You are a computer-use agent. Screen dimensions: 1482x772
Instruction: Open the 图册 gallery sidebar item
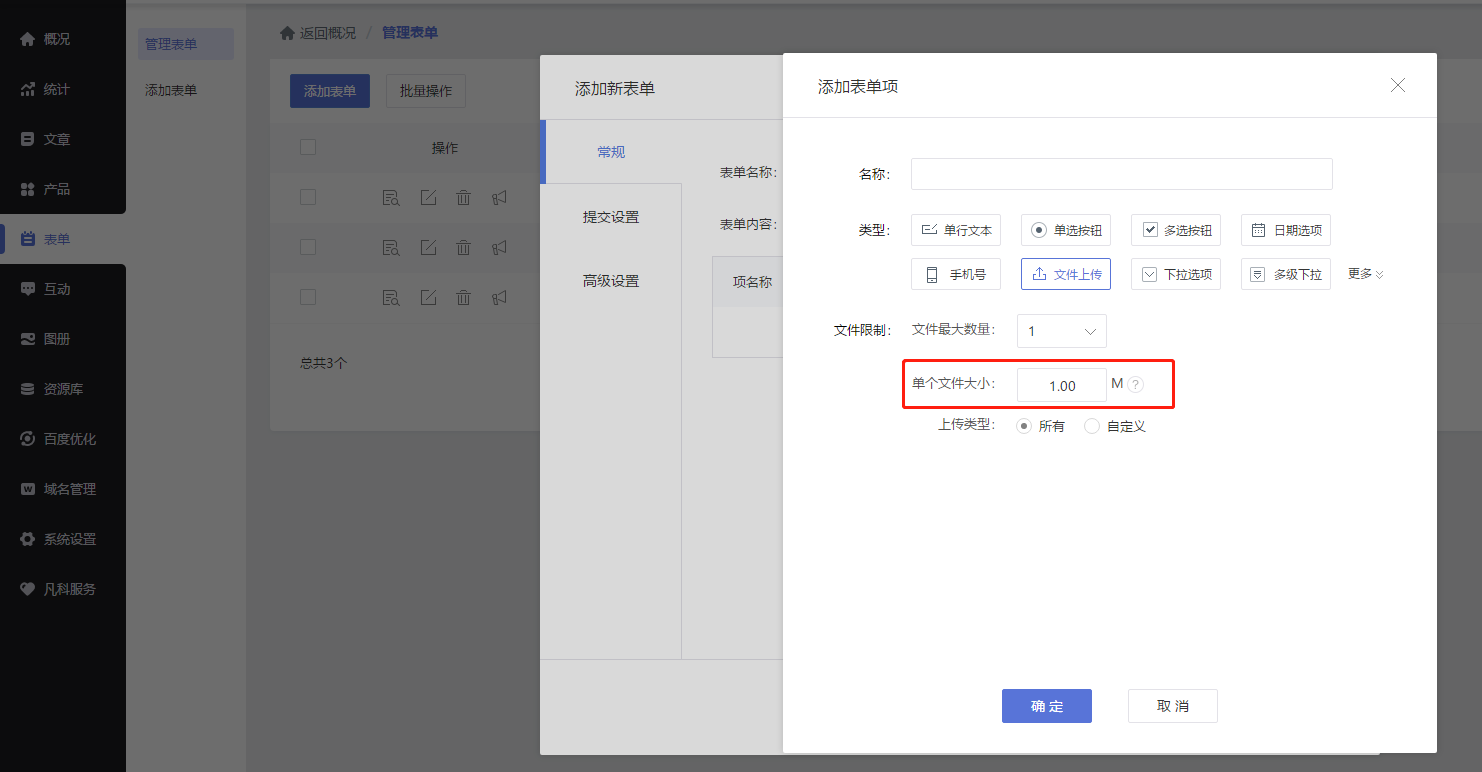[62, 339]
